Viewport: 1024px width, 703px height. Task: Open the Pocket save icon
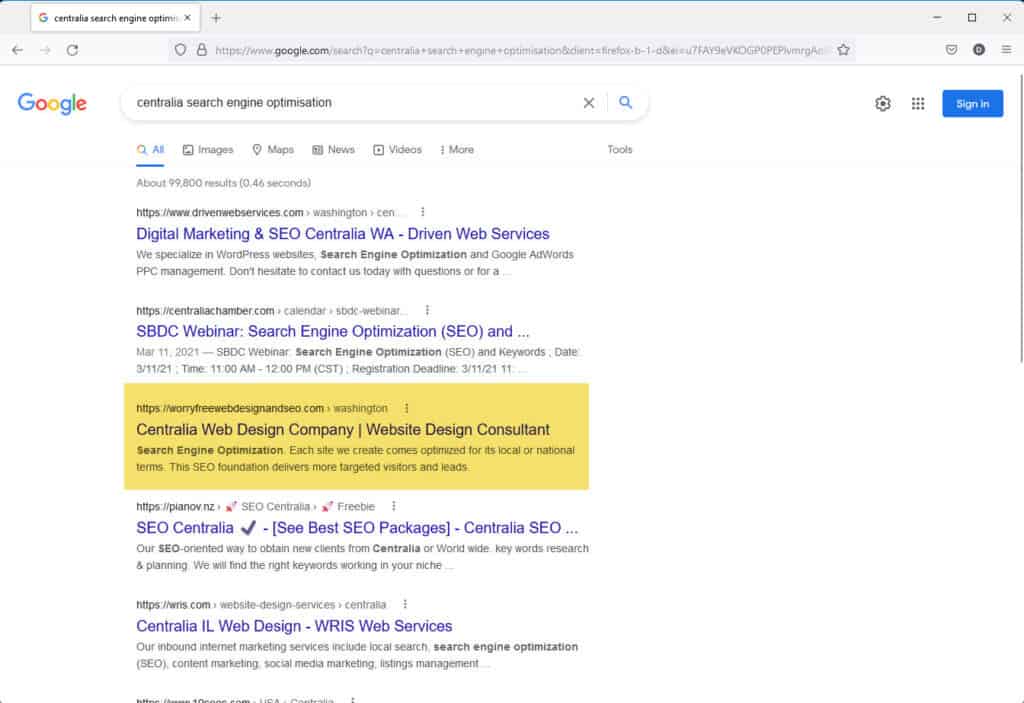[952, 50]
